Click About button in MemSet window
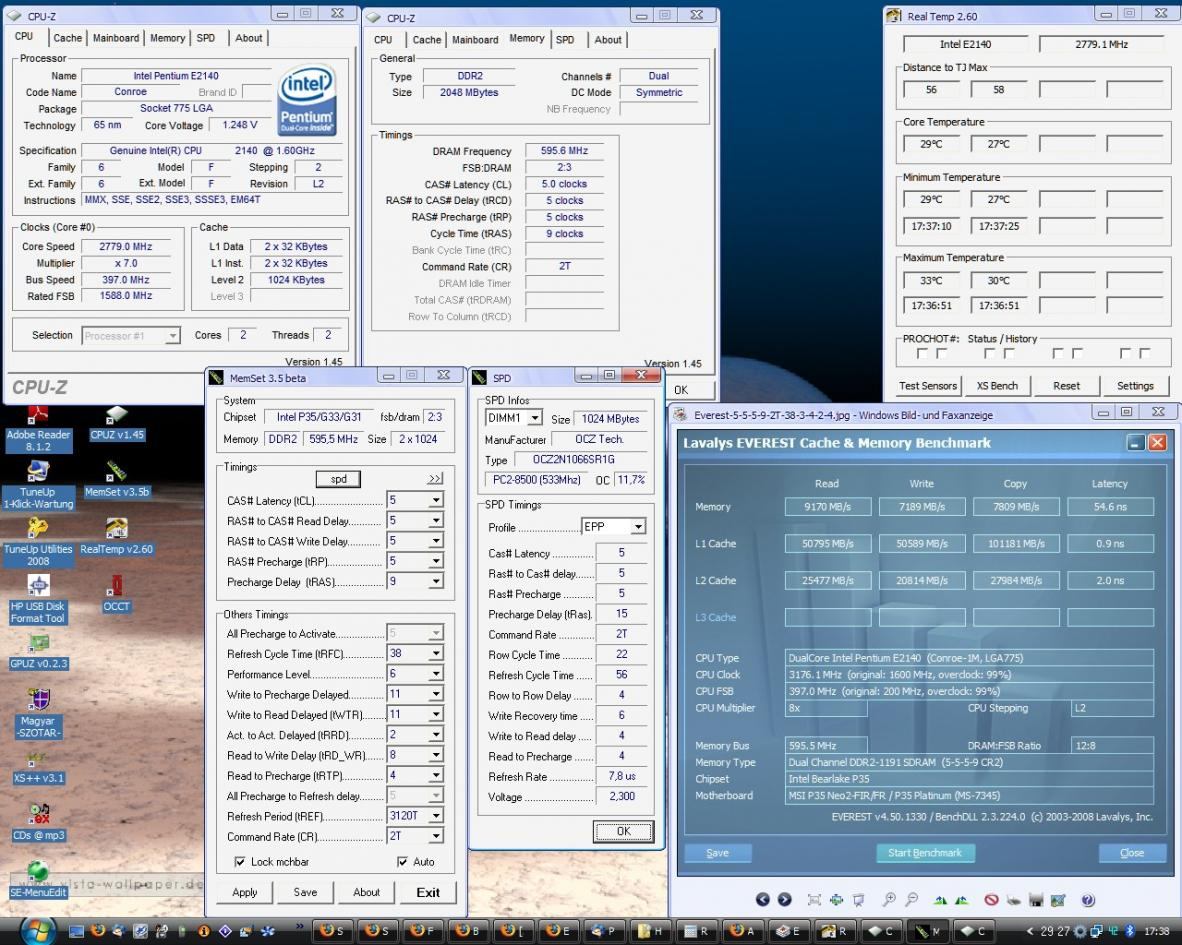 coord(366,892)
